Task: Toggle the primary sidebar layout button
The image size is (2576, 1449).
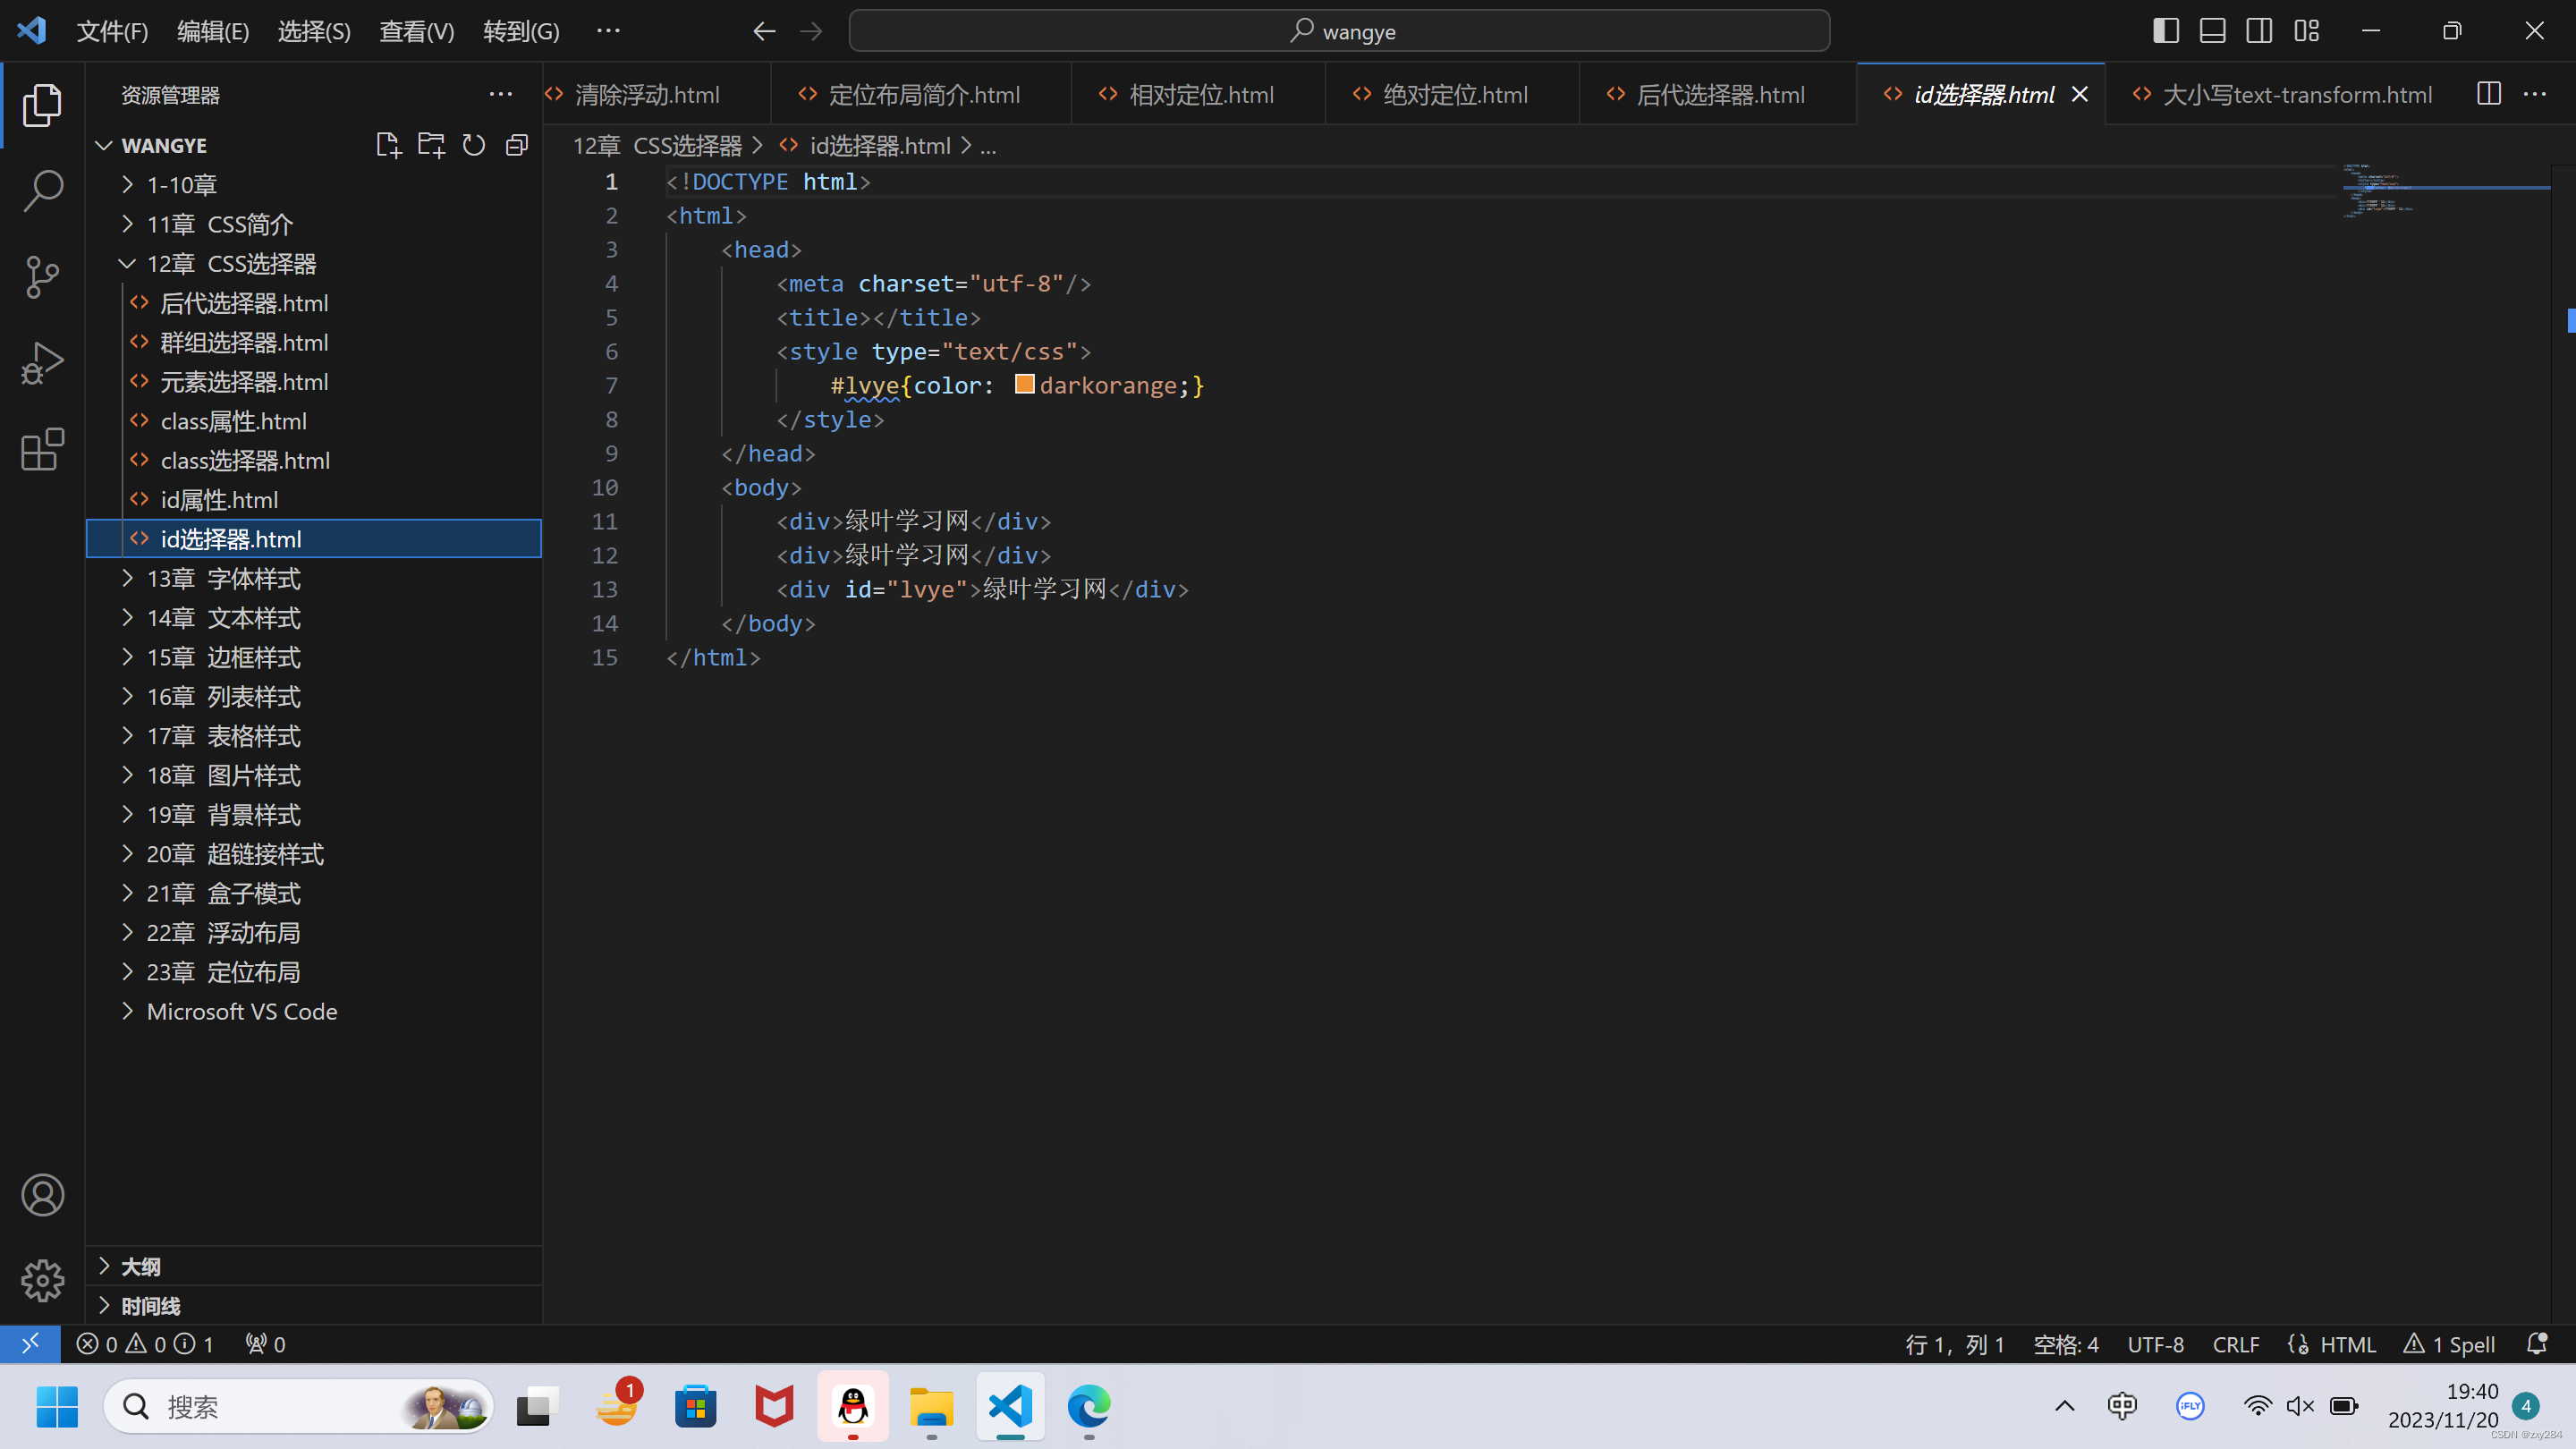Action: 2165,31
